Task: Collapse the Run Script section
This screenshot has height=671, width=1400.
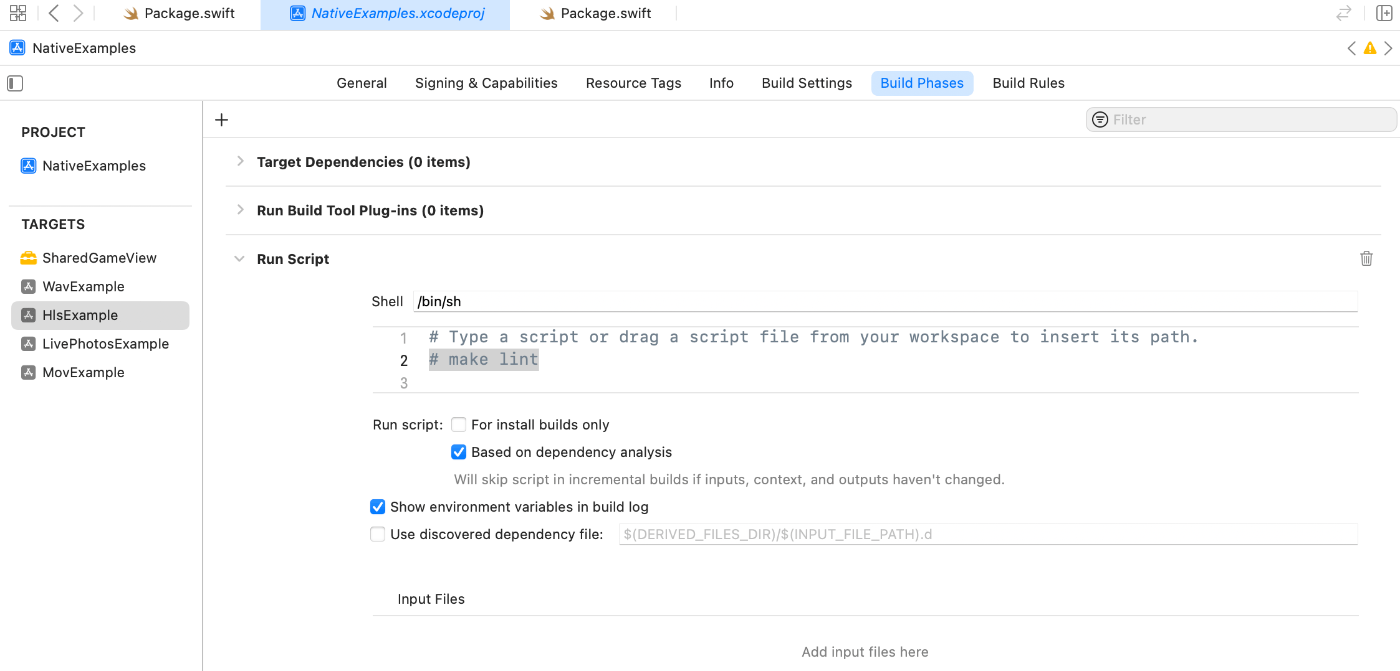Action: (239, 259)
